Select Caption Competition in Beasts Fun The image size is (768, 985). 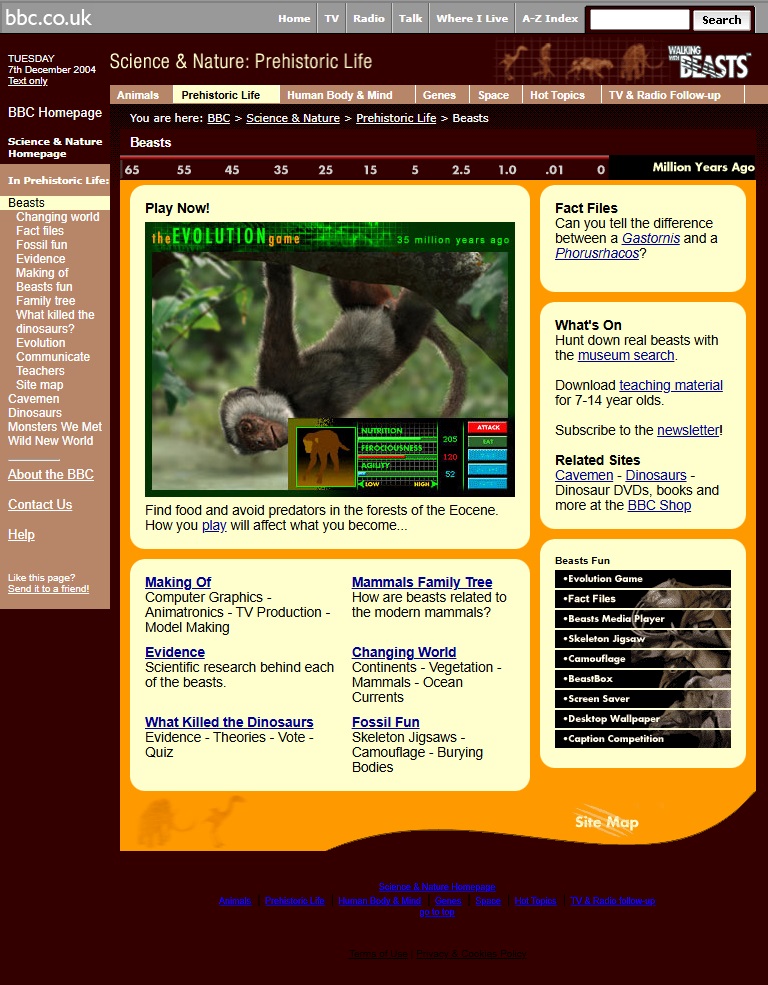pyautogui.click(x=642, y=739)
